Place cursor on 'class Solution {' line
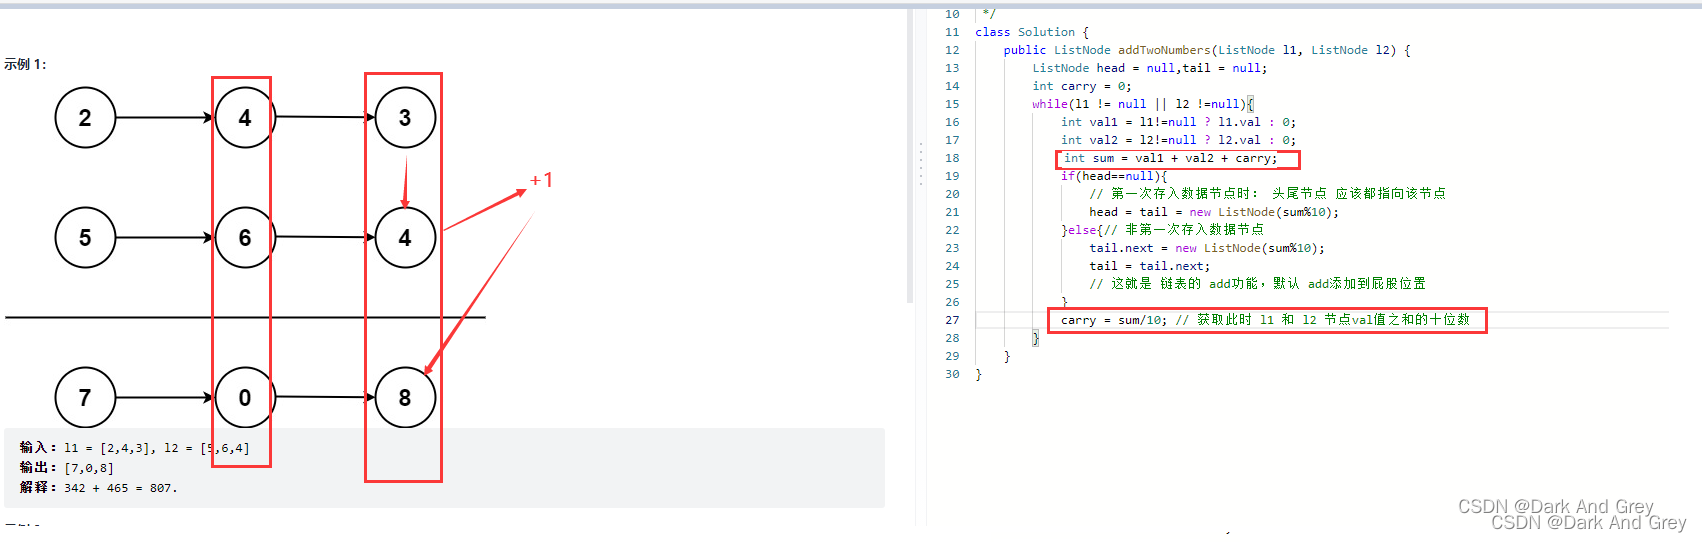 [x=1032, y=32]
